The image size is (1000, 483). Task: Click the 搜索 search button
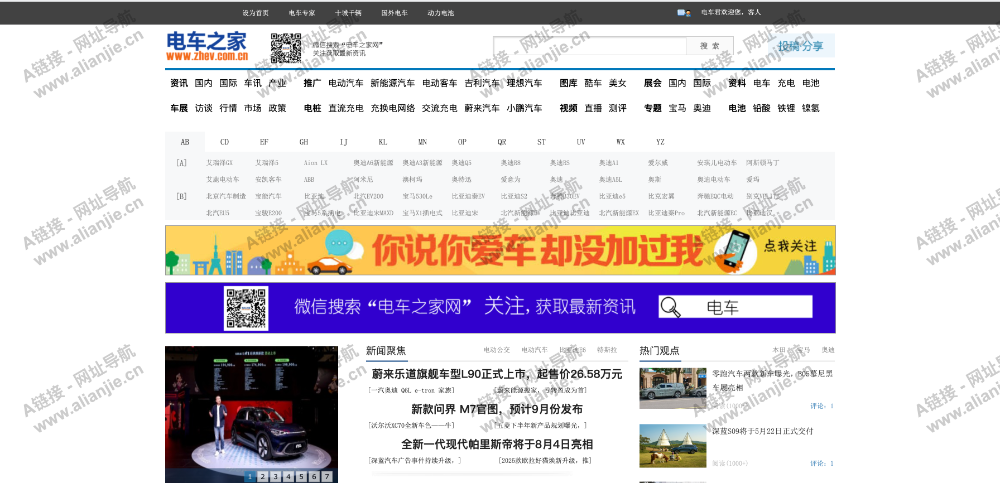(x=710, y=46)
